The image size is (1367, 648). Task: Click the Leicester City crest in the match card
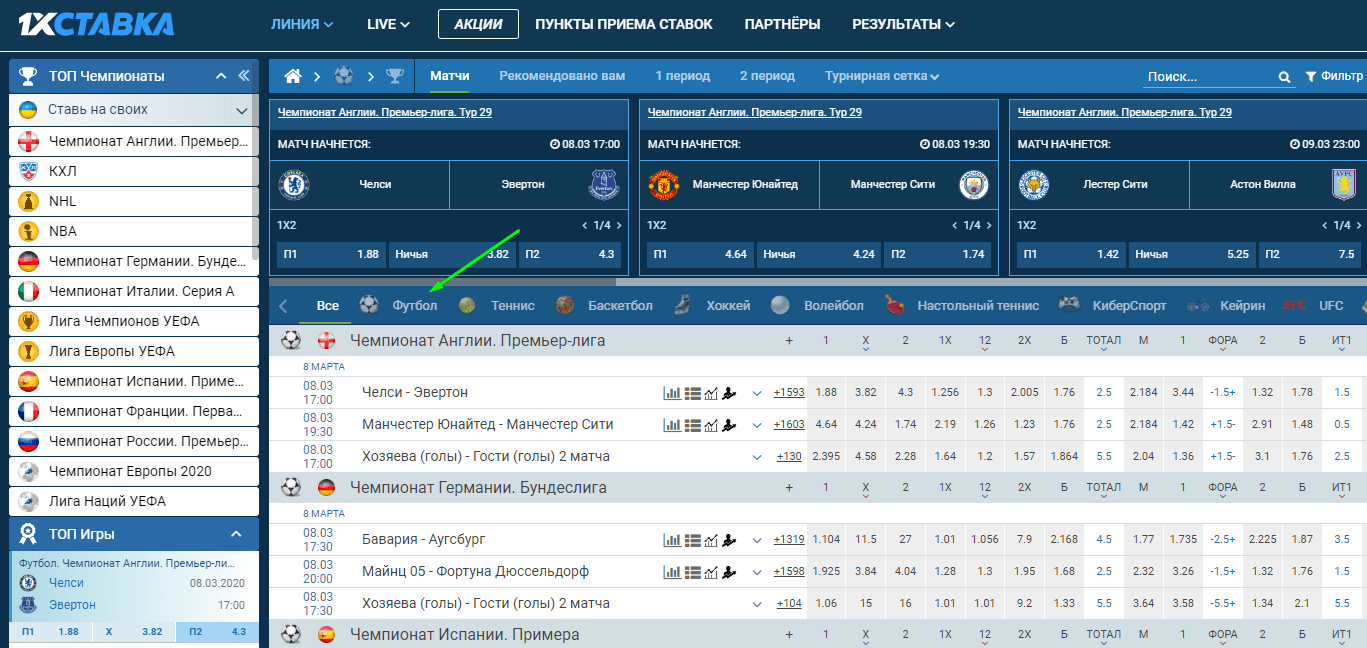(x=1034, y=185)
